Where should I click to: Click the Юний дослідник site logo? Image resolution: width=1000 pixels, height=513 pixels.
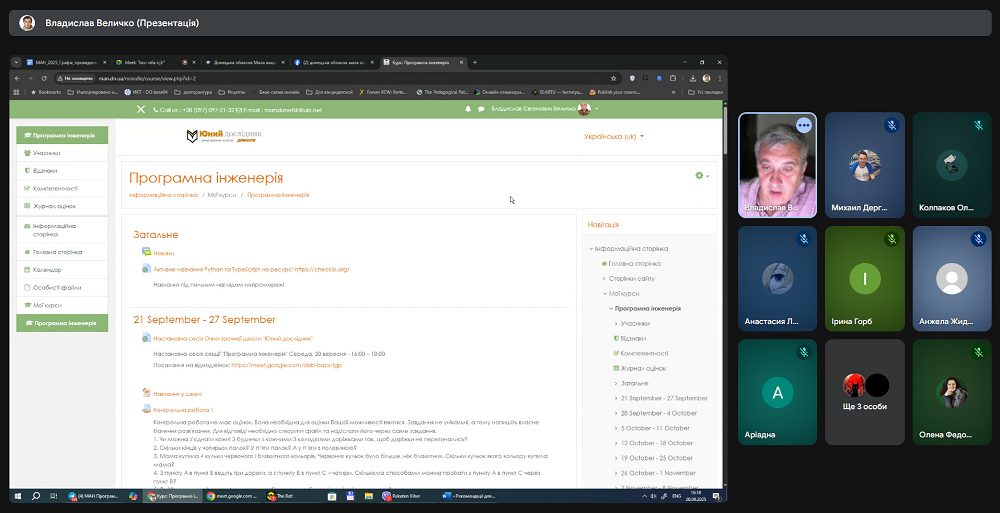tap(223, 136)
